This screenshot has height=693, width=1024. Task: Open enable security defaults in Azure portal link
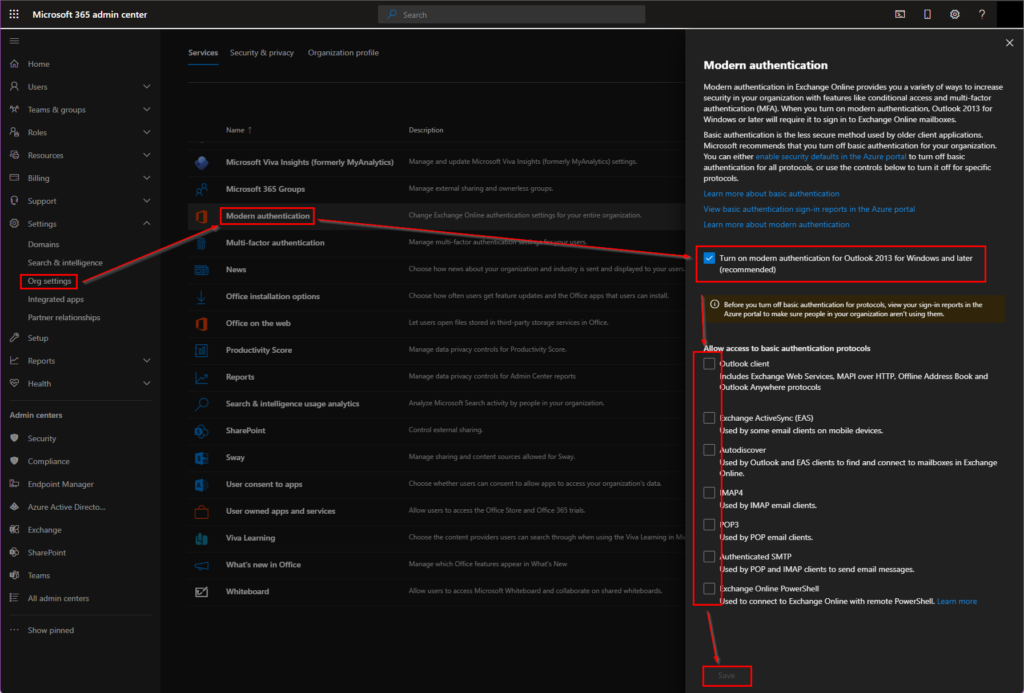[831, 157]
